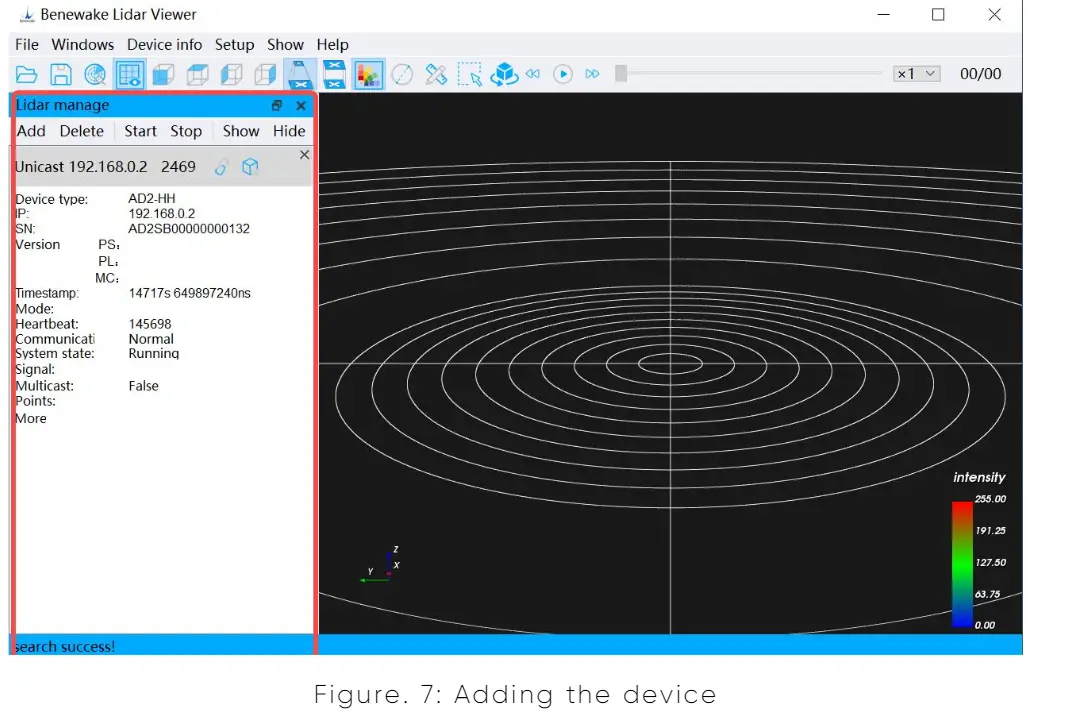Open the Windows menu
Screen dimensions: 1079x714
[x=83, y=45]
